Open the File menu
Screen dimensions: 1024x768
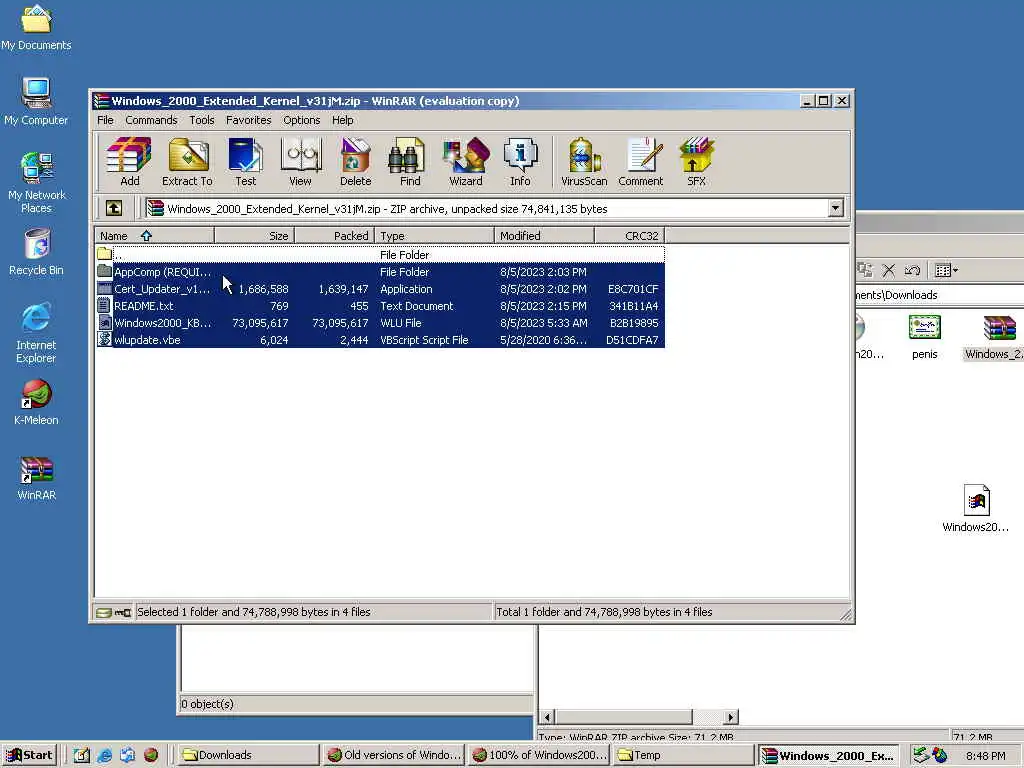tap(105, 120)
